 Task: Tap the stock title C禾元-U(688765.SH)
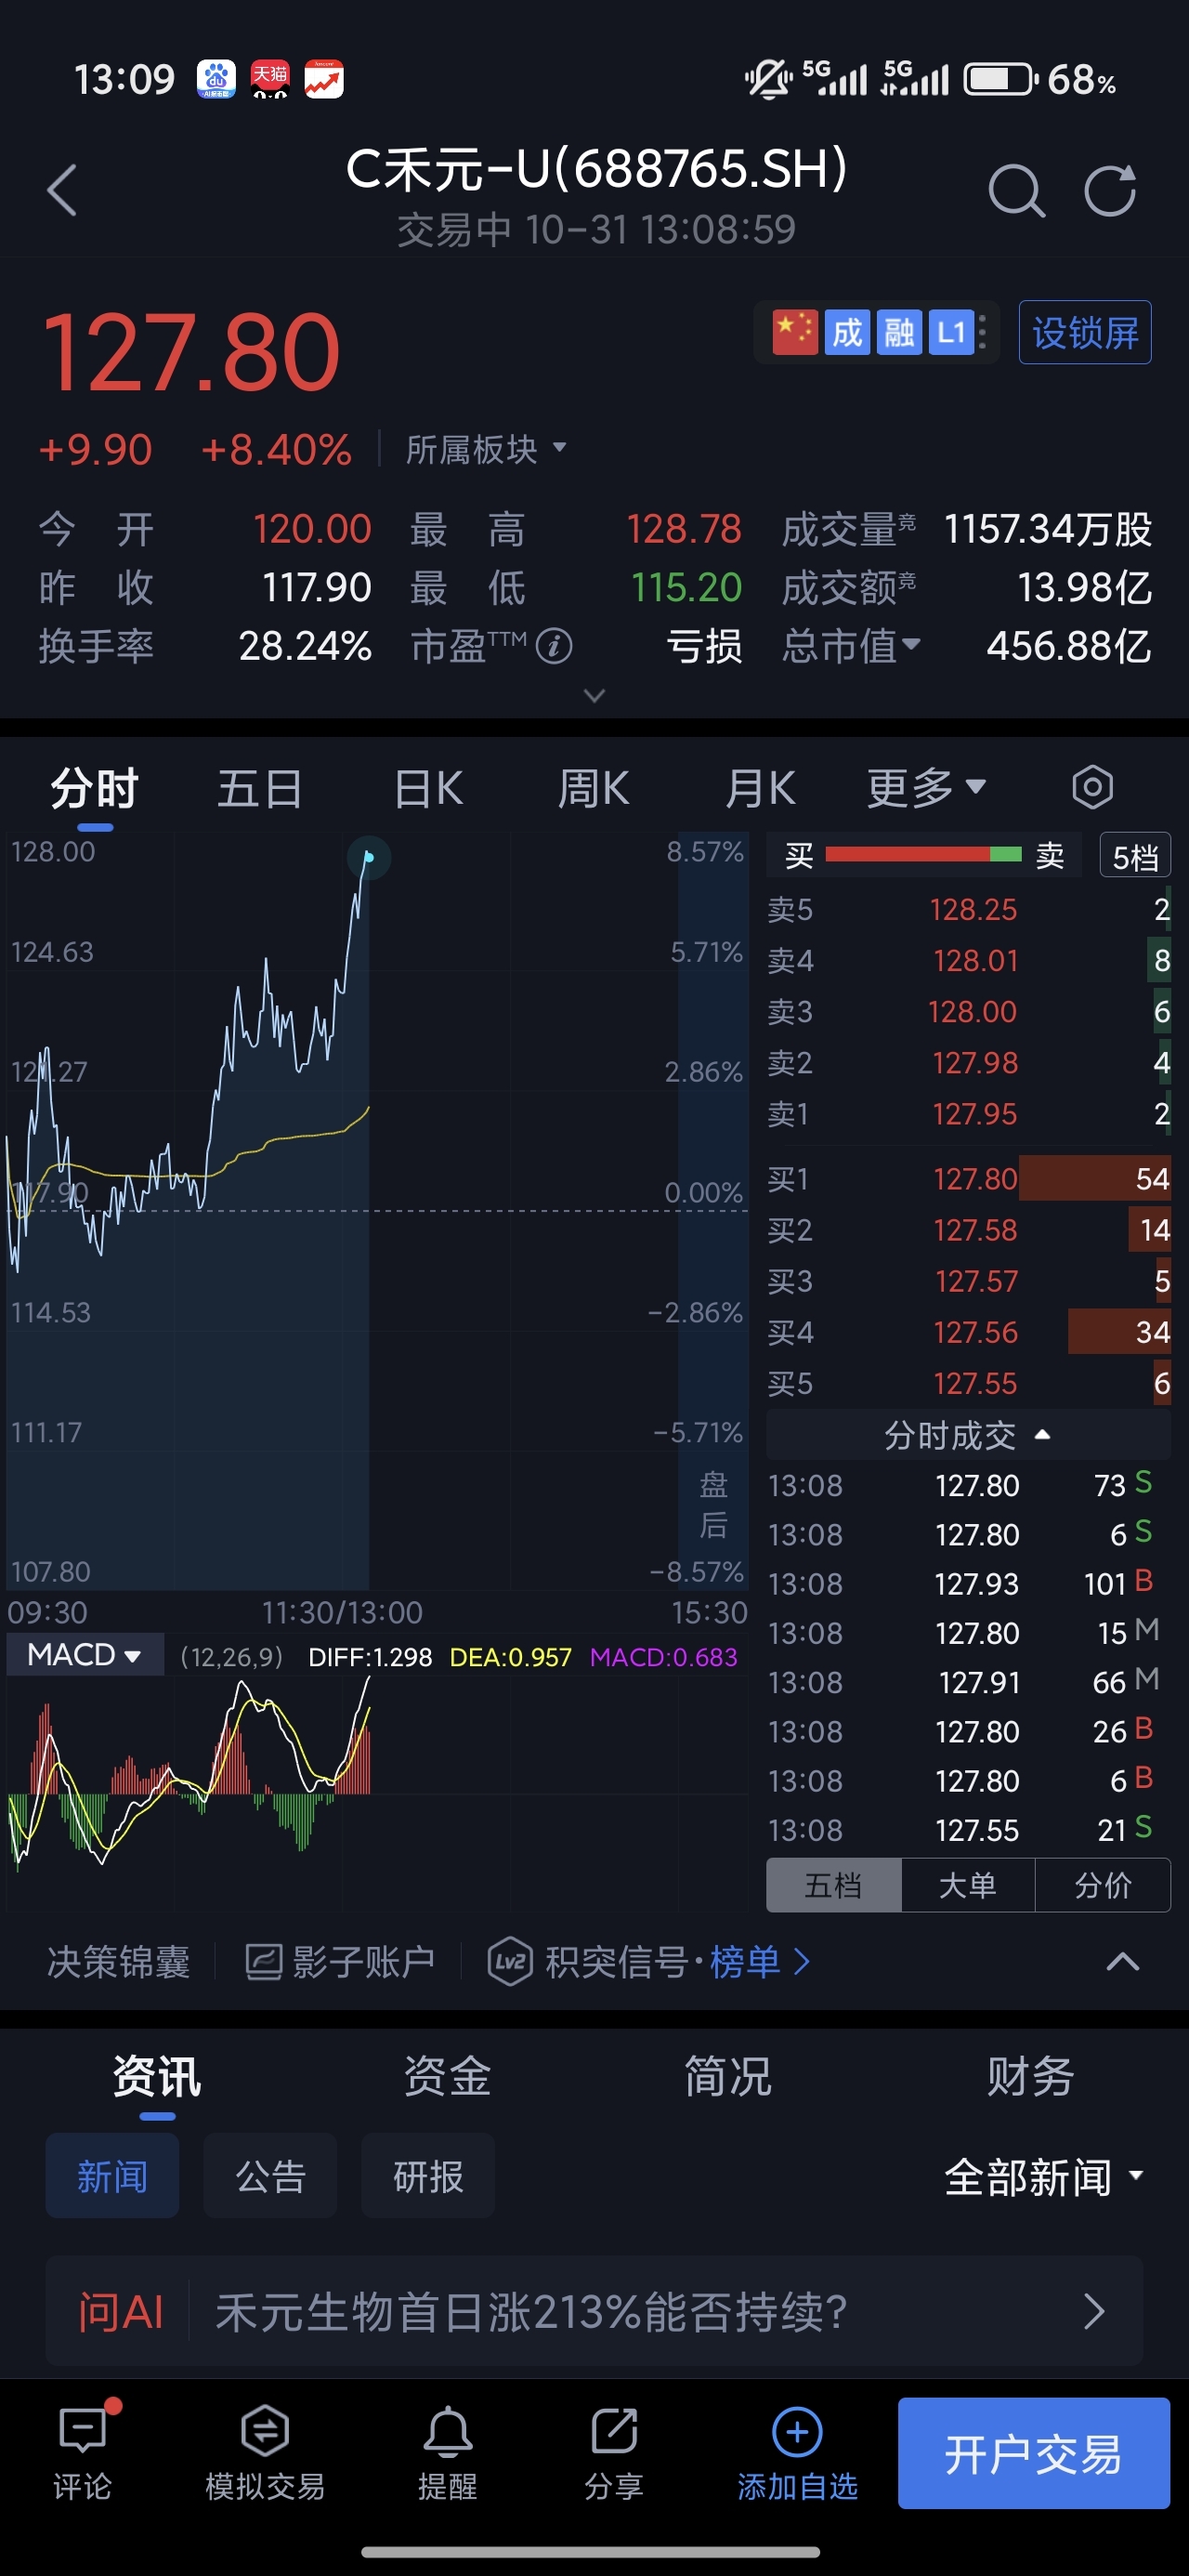pyautogui.click(x=596, y=168)
